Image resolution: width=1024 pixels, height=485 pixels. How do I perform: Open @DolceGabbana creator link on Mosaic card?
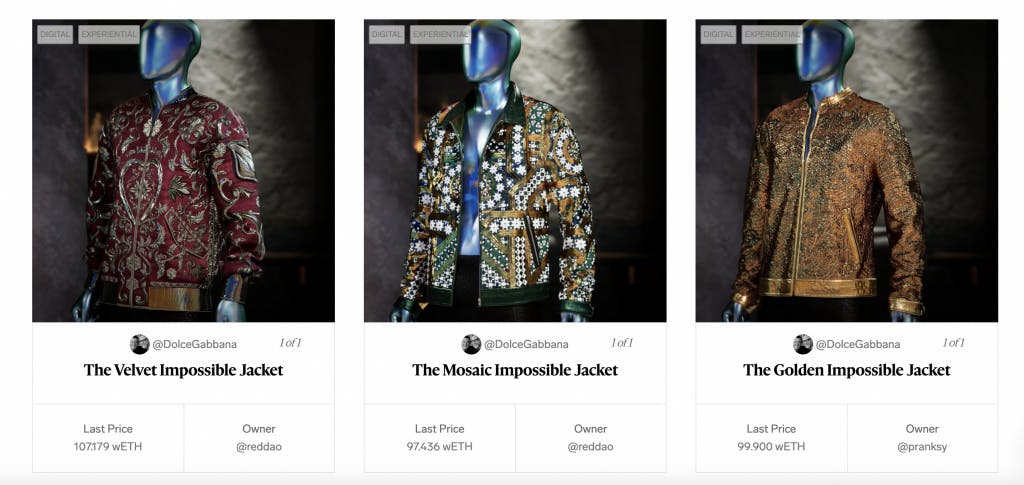coord(526,344)
